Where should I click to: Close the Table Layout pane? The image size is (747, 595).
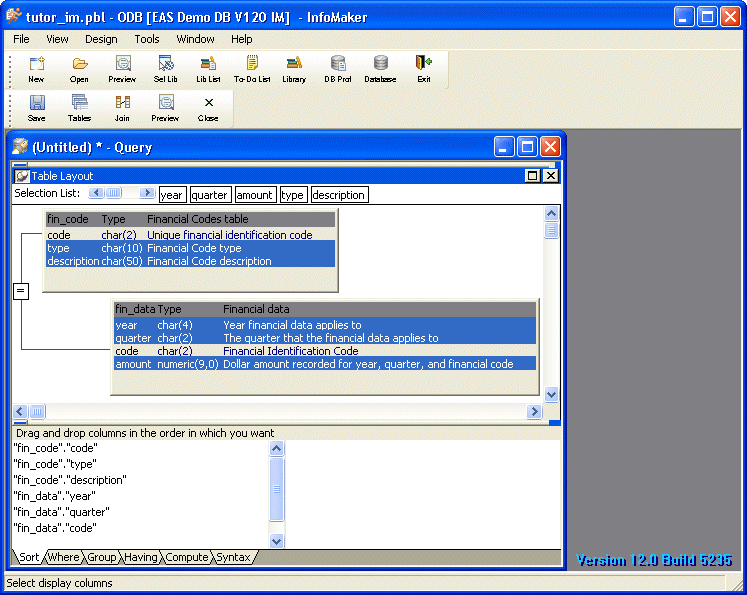tap(551, 176)
